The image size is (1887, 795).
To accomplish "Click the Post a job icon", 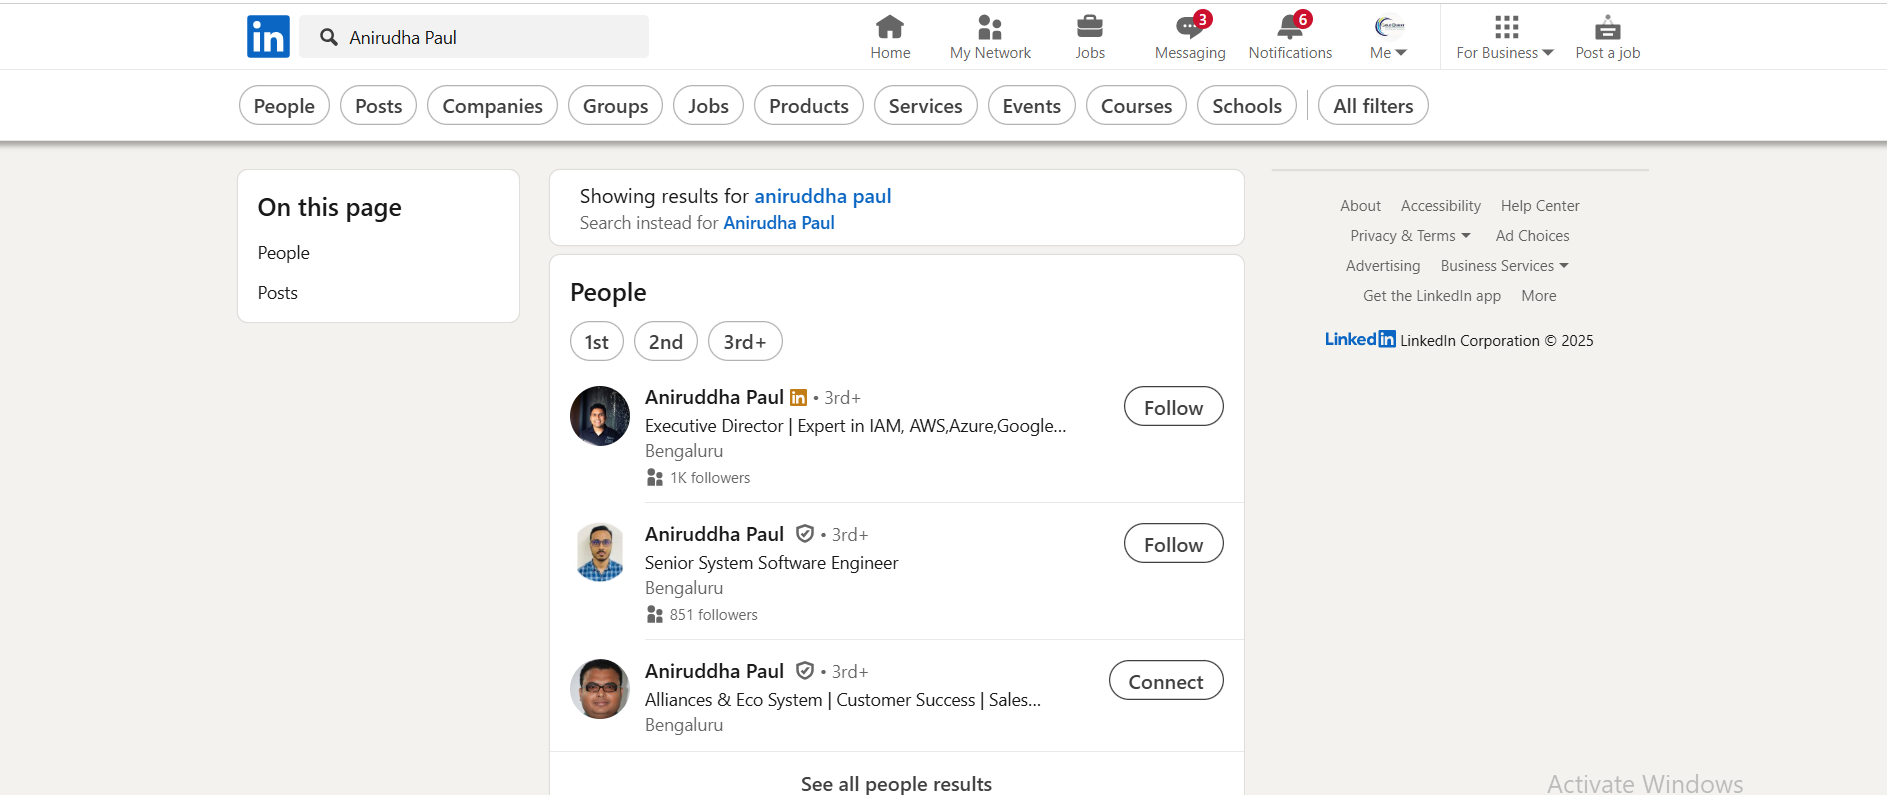I will pos(1607,27).
